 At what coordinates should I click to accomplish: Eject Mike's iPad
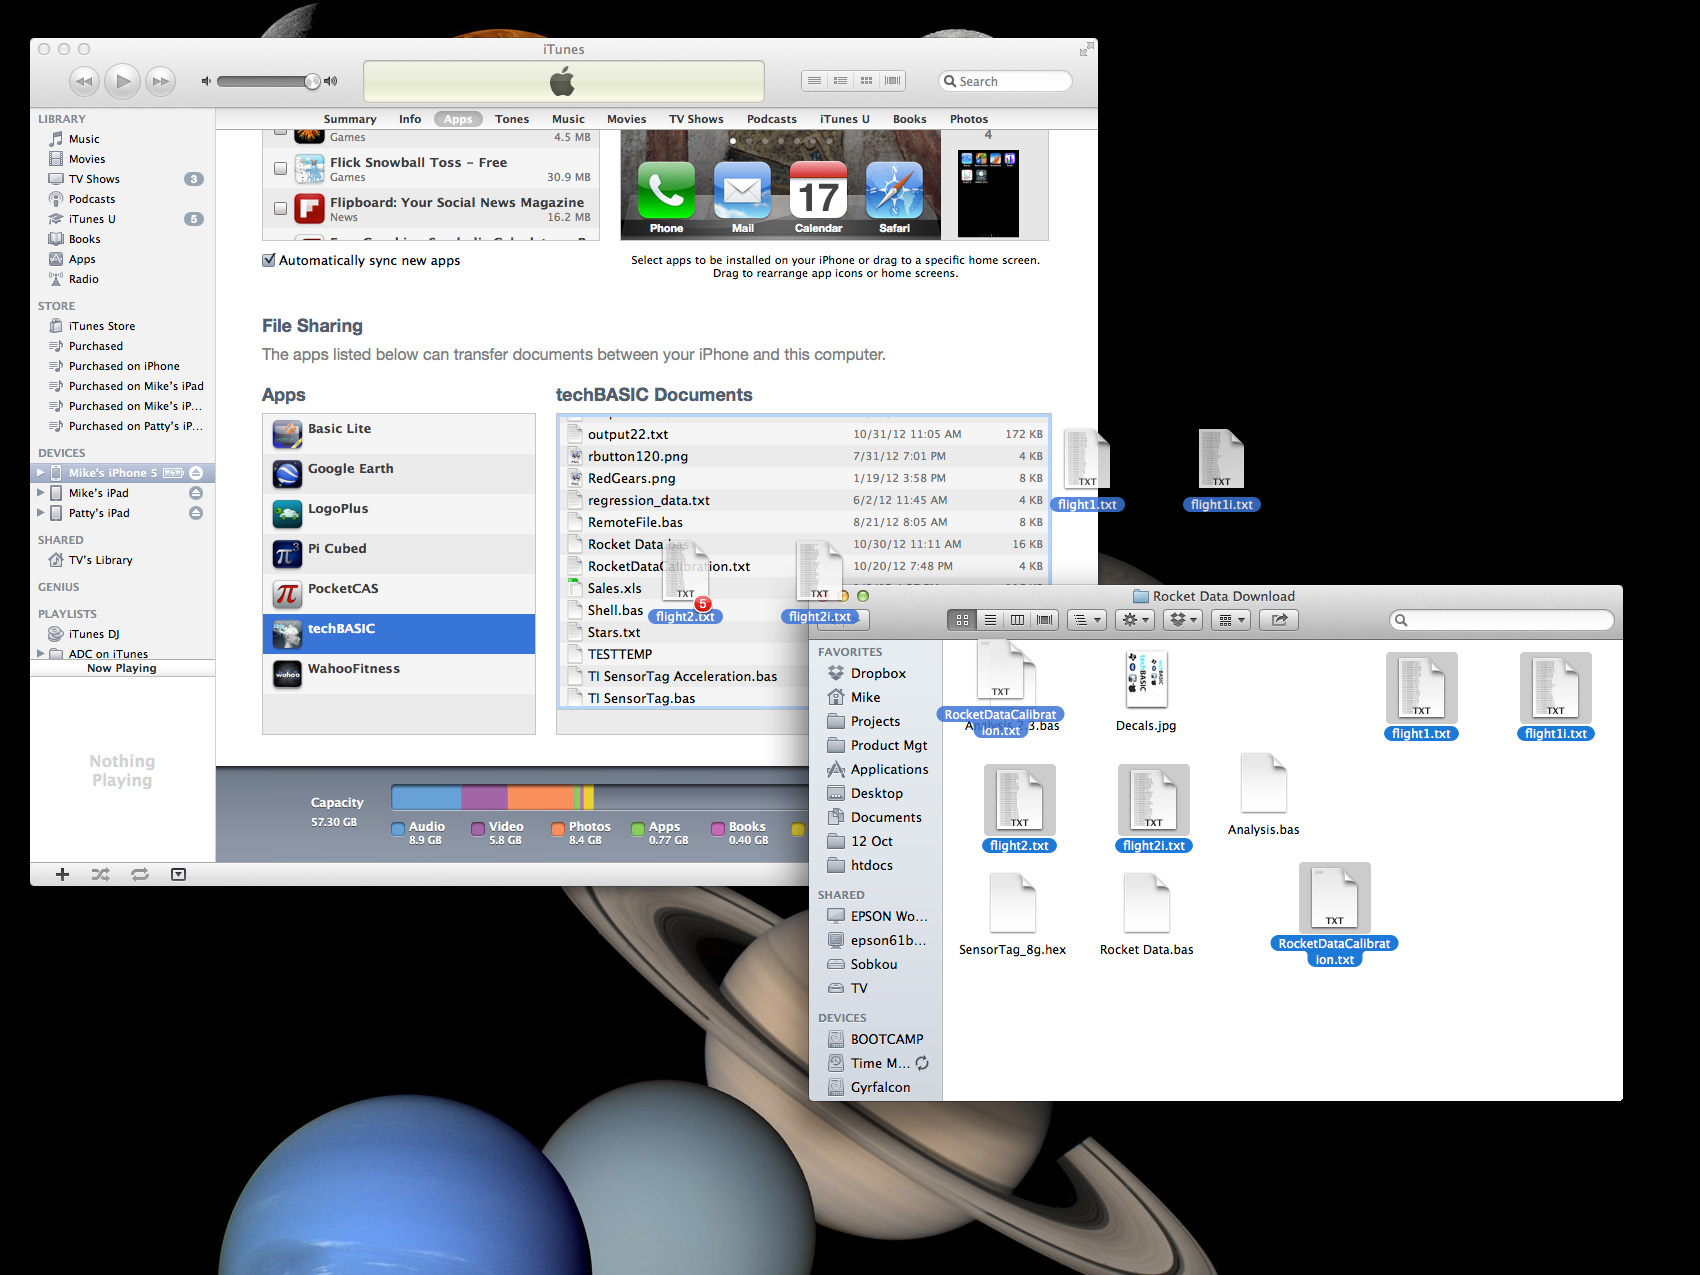point(196,493)
